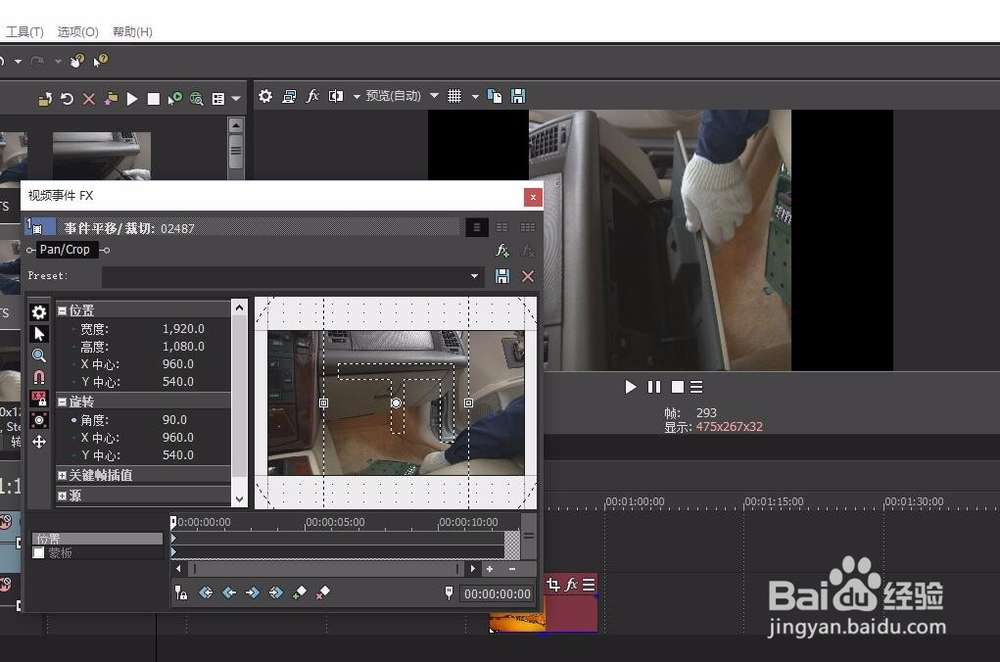The image size is (1000, 662).
Task: Click preview on external monitor icon
Action: pos(289,96)
